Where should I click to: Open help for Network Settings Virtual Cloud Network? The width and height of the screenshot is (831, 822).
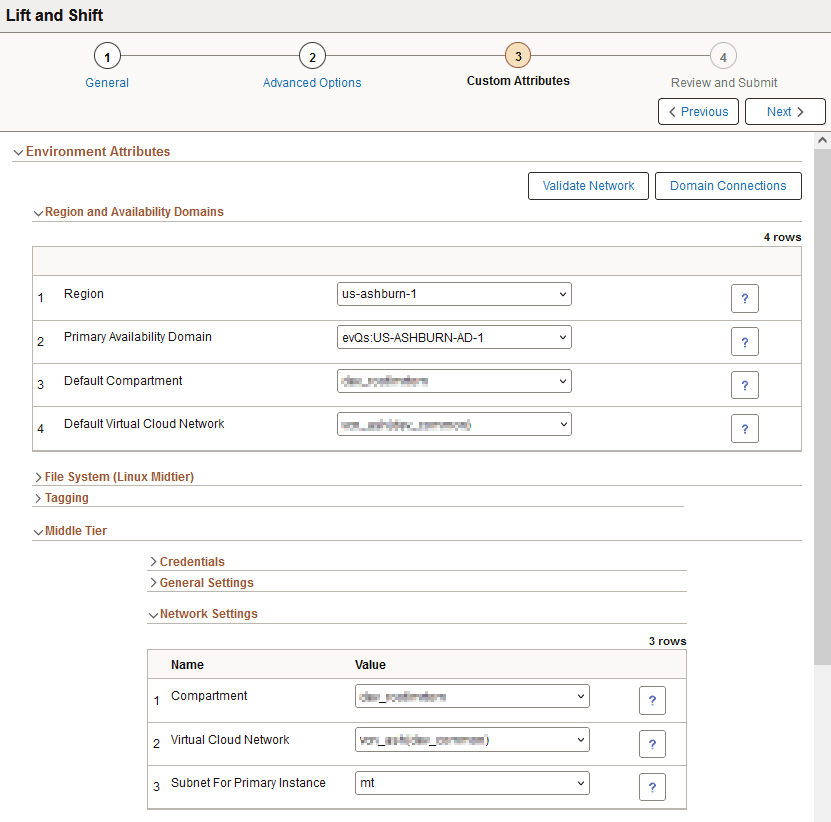[652, 744]
